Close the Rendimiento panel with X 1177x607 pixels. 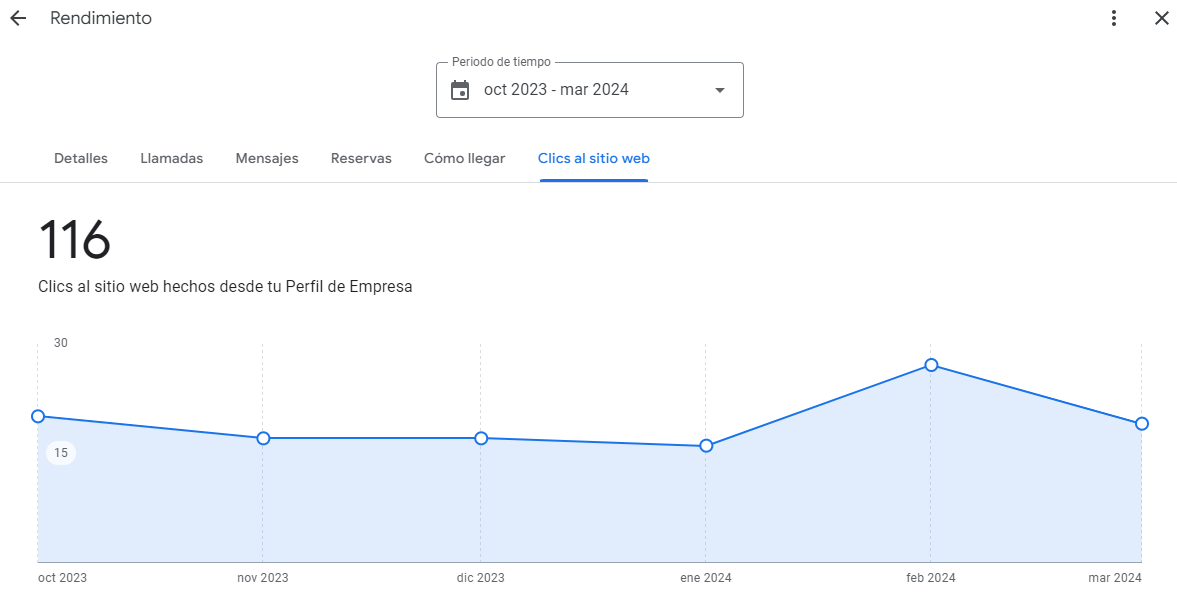tap(1161, 19)
